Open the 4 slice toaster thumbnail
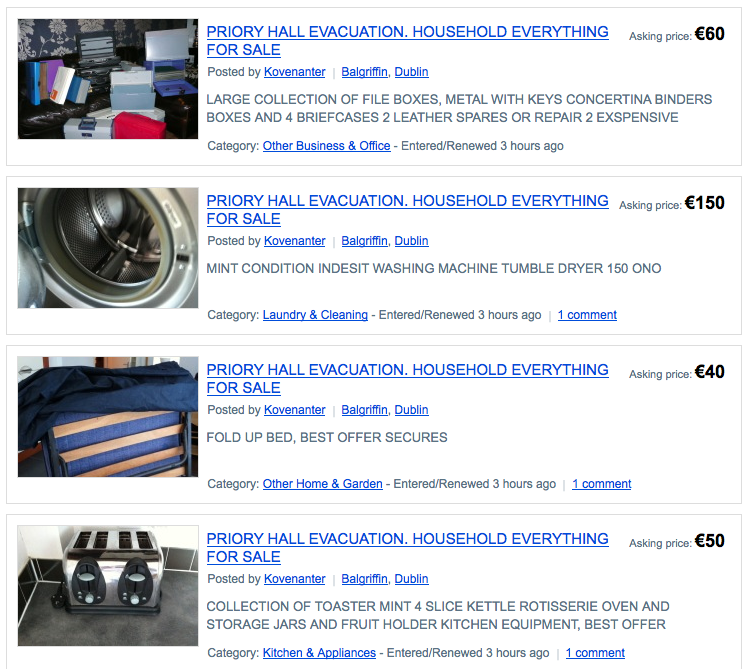The height and width of the screenshot is (669, 755). coord(108,586)
